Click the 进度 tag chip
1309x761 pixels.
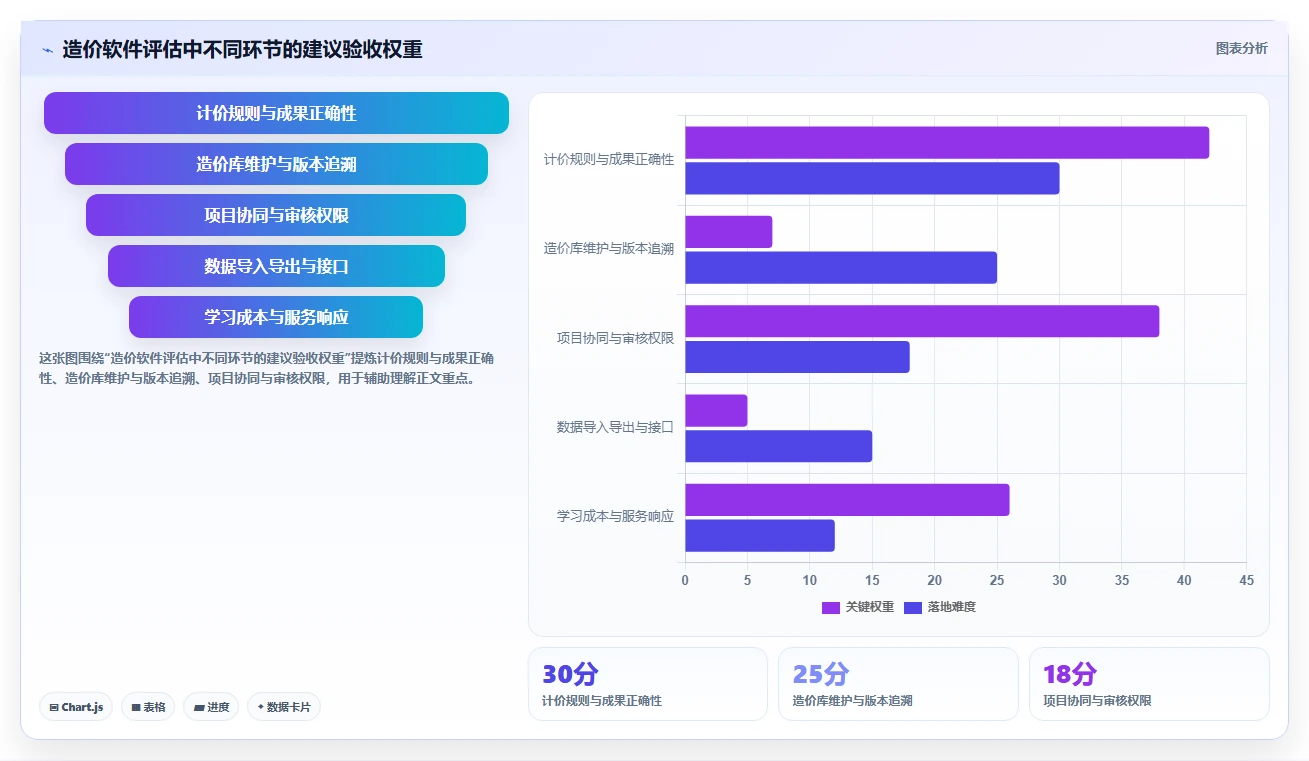point(211,707)
